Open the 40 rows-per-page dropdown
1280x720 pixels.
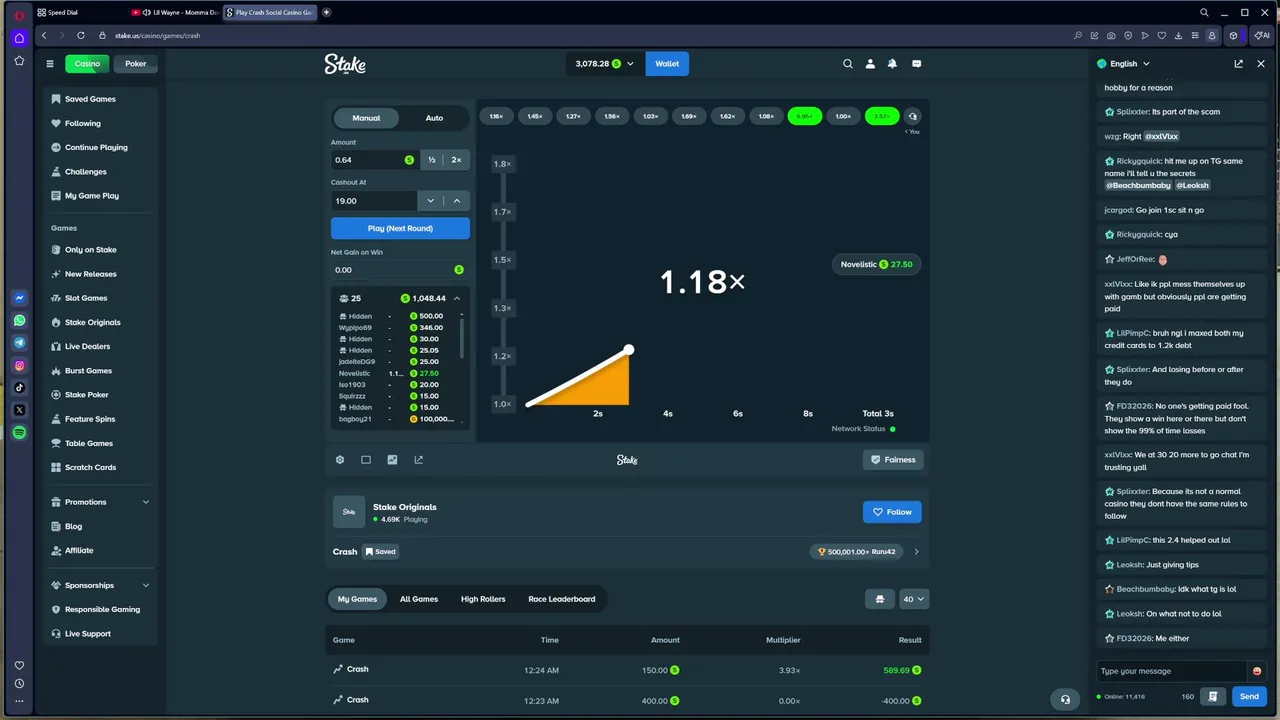tap(914, 599)
